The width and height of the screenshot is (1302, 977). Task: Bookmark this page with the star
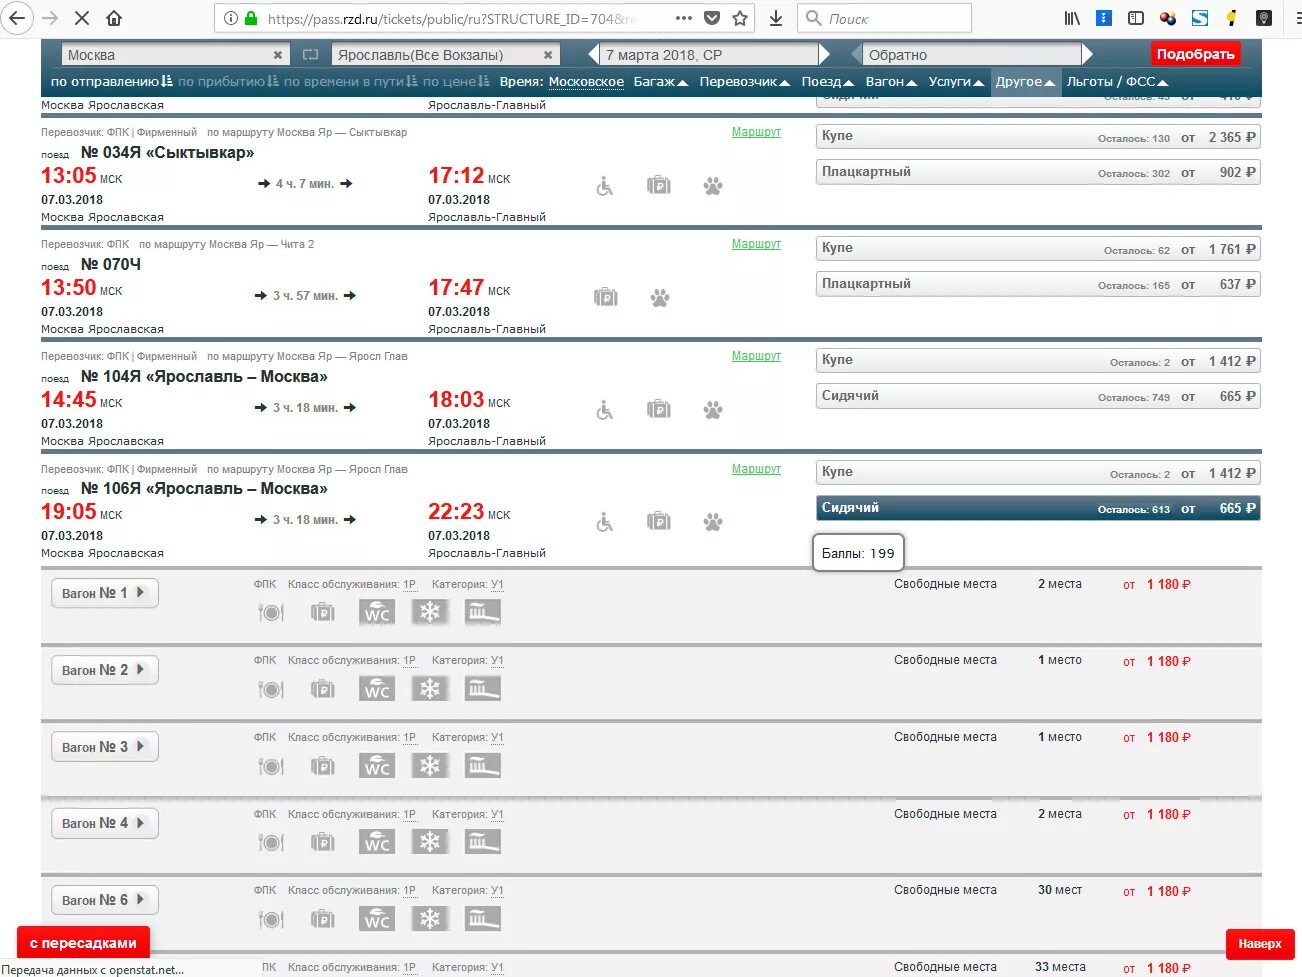coord(740,18)
